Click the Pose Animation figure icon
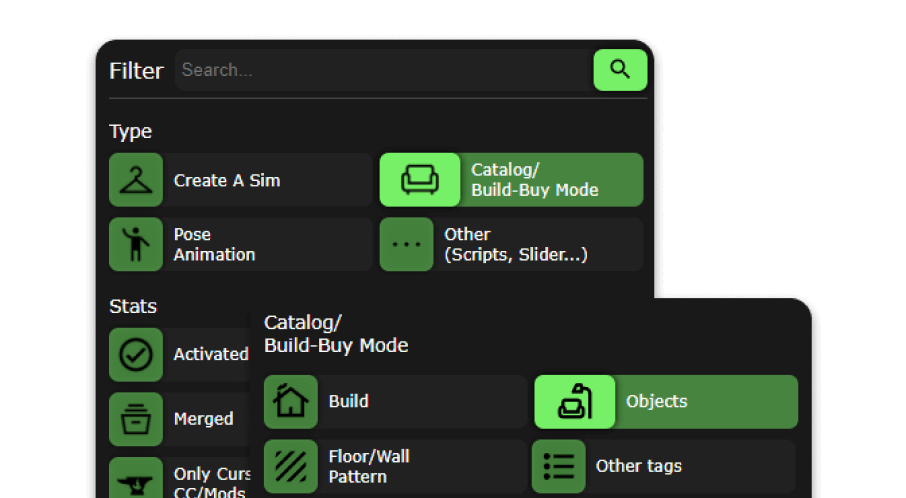The height and width of the screenshot is (498, 906). click(x=136, y=245)
